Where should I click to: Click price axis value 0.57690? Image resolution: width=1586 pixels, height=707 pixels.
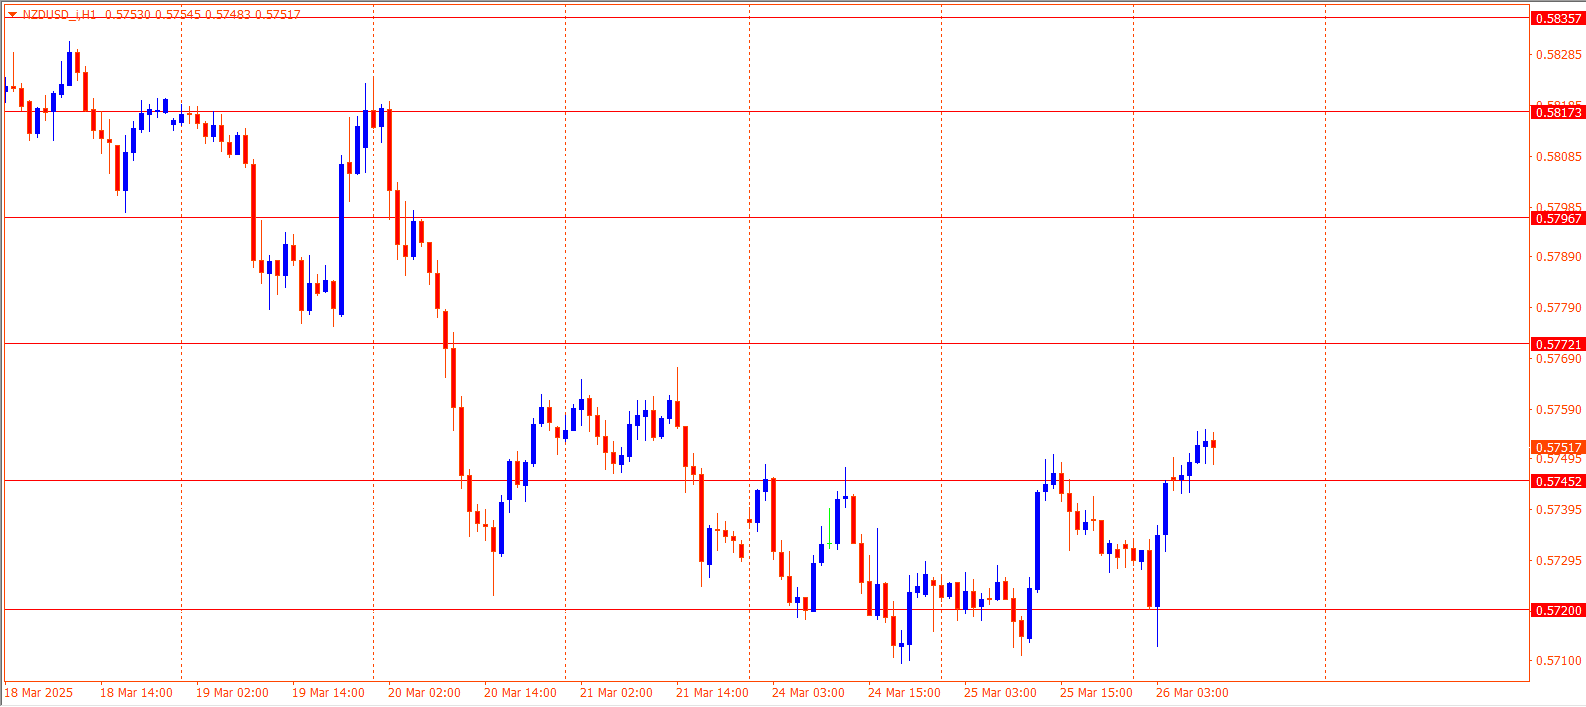click(x=1559, y=358)
